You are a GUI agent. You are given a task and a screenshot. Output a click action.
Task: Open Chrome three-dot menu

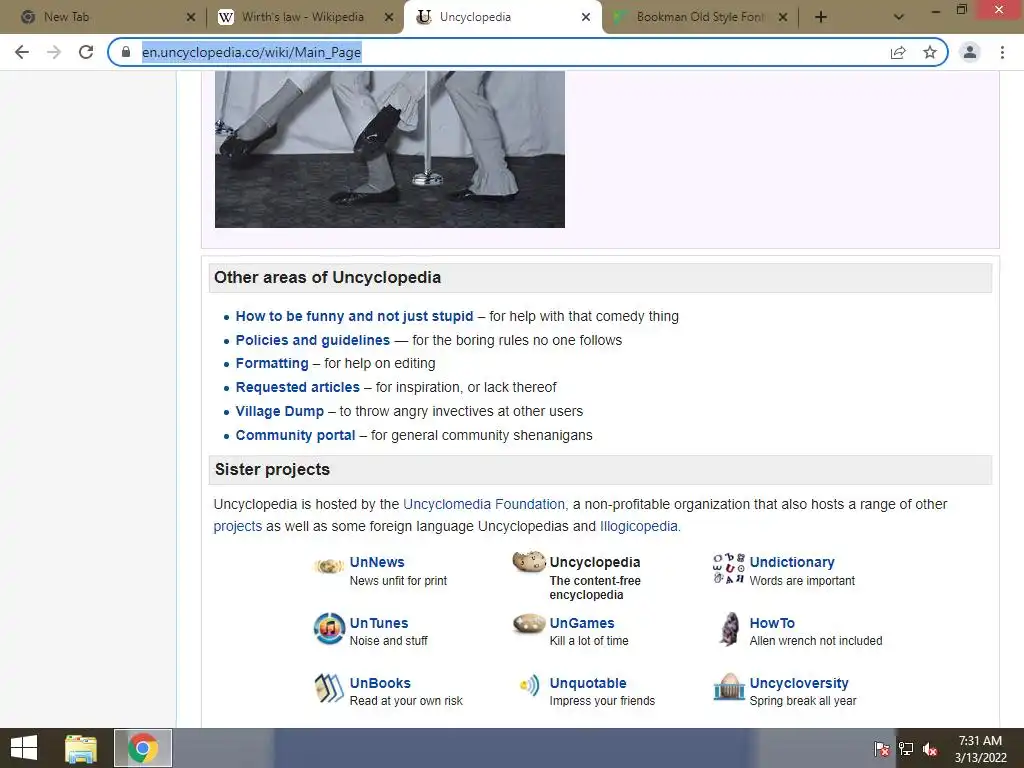pos(1002,52)
